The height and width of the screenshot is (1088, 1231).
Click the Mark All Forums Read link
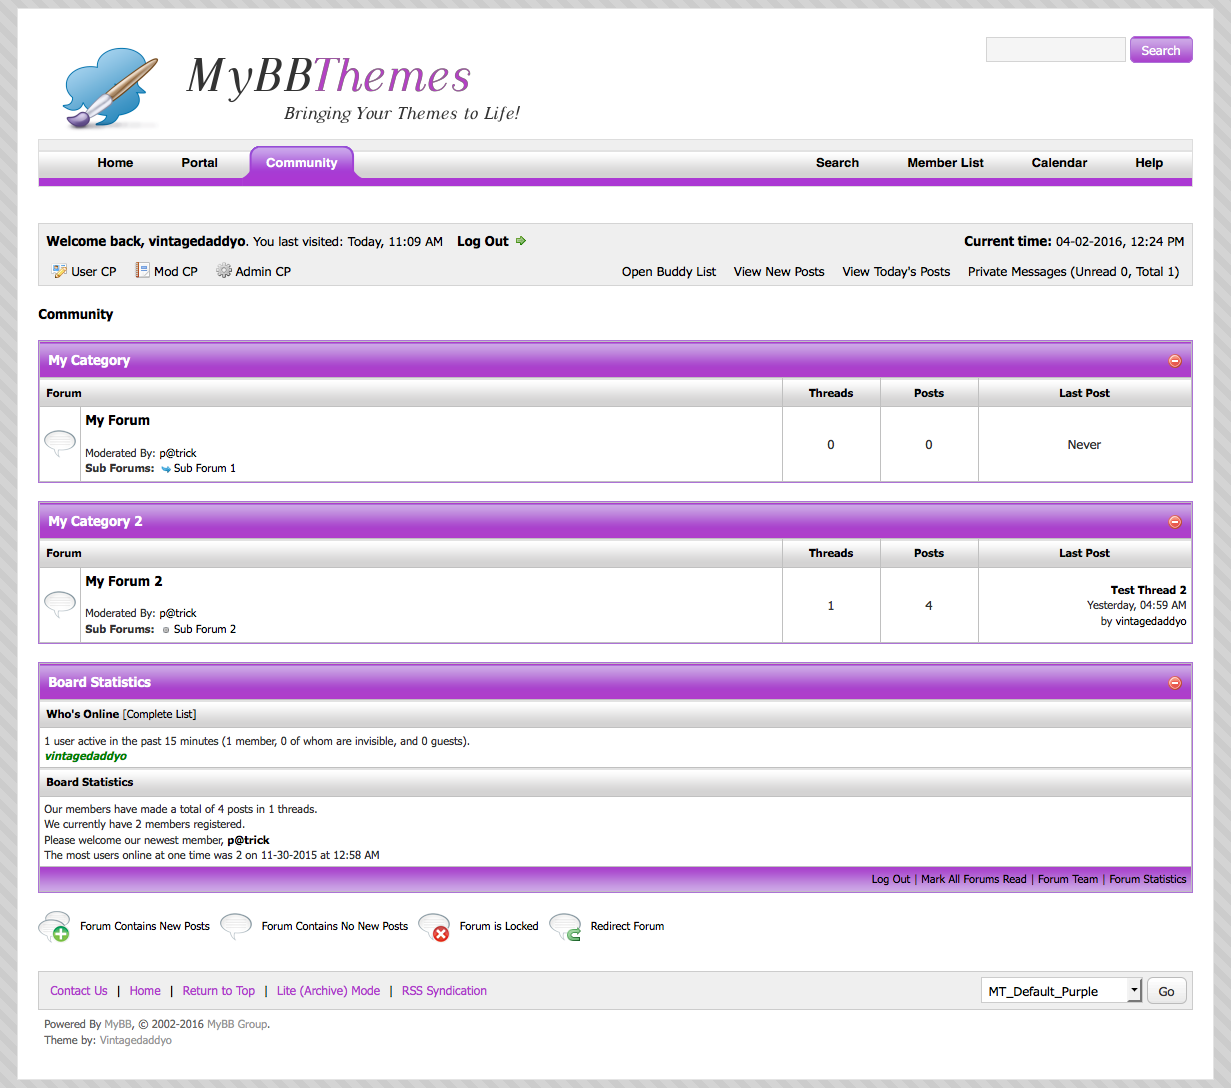(973, 879)
